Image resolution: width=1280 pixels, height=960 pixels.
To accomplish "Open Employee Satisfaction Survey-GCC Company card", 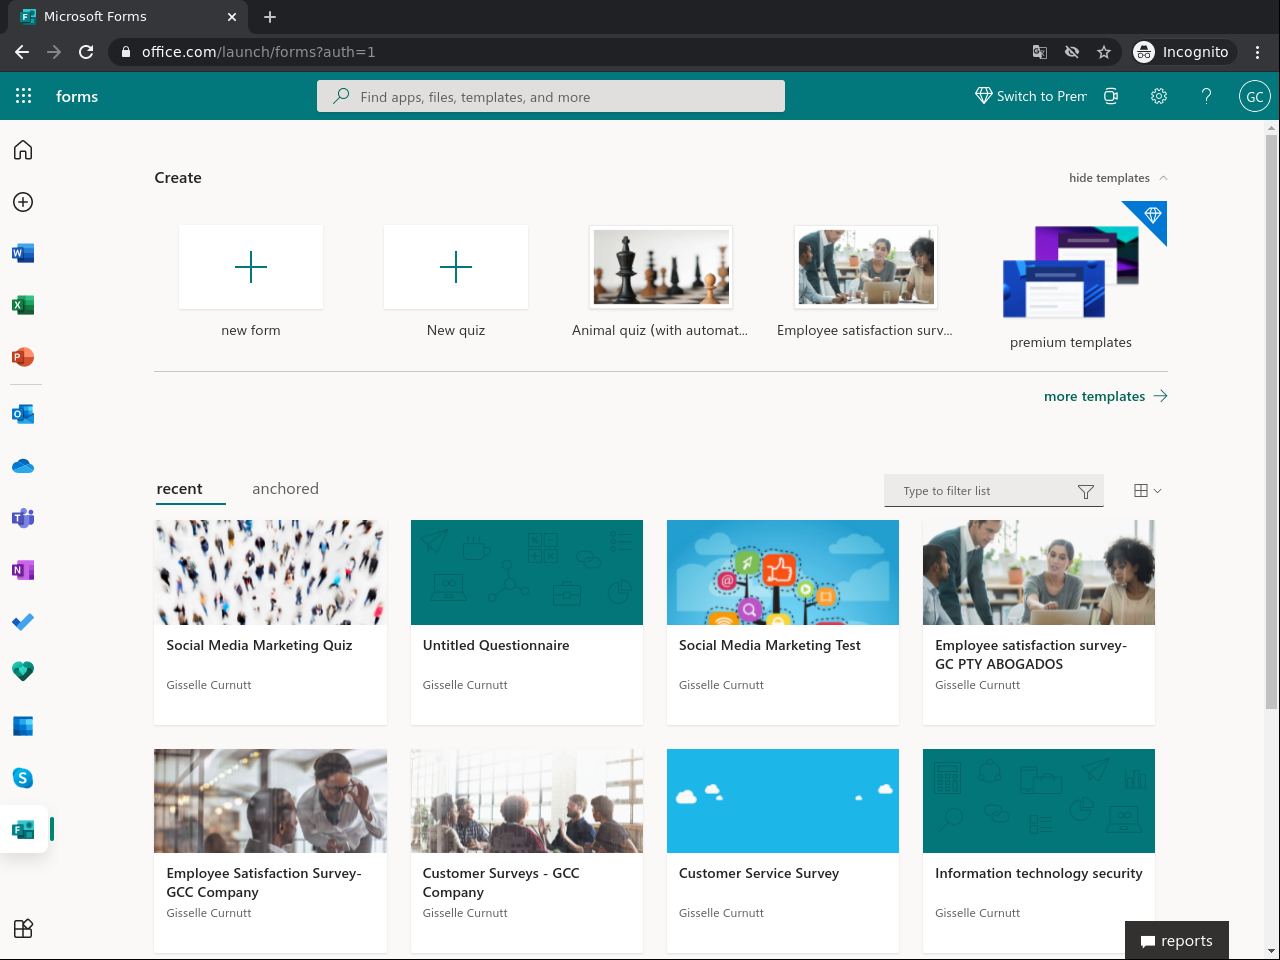I will (x=271, y=850).
